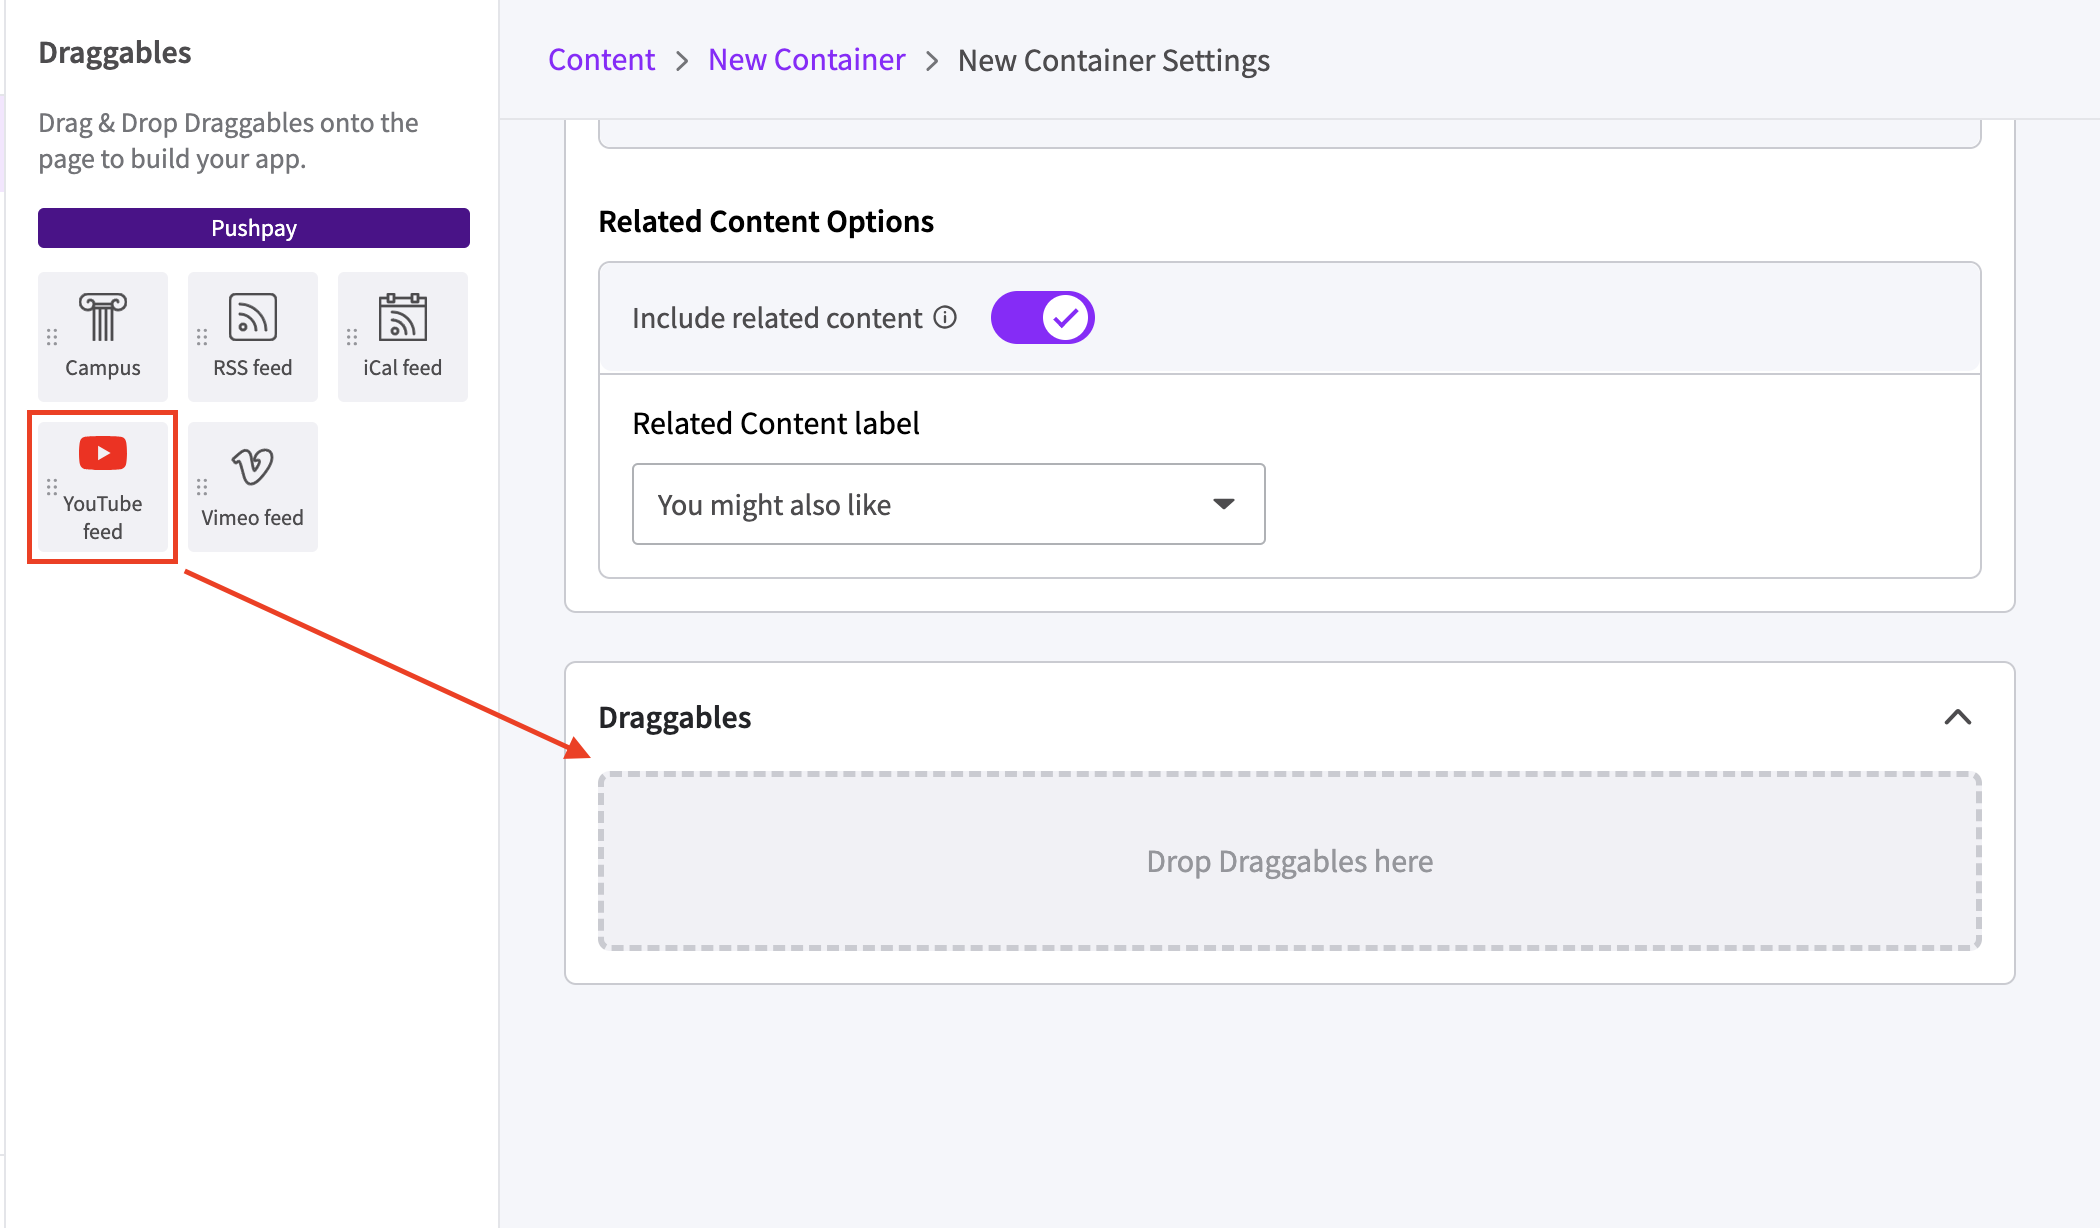
Task: Open the New Container breadcrumb item
Action: (x=806, y=60)
